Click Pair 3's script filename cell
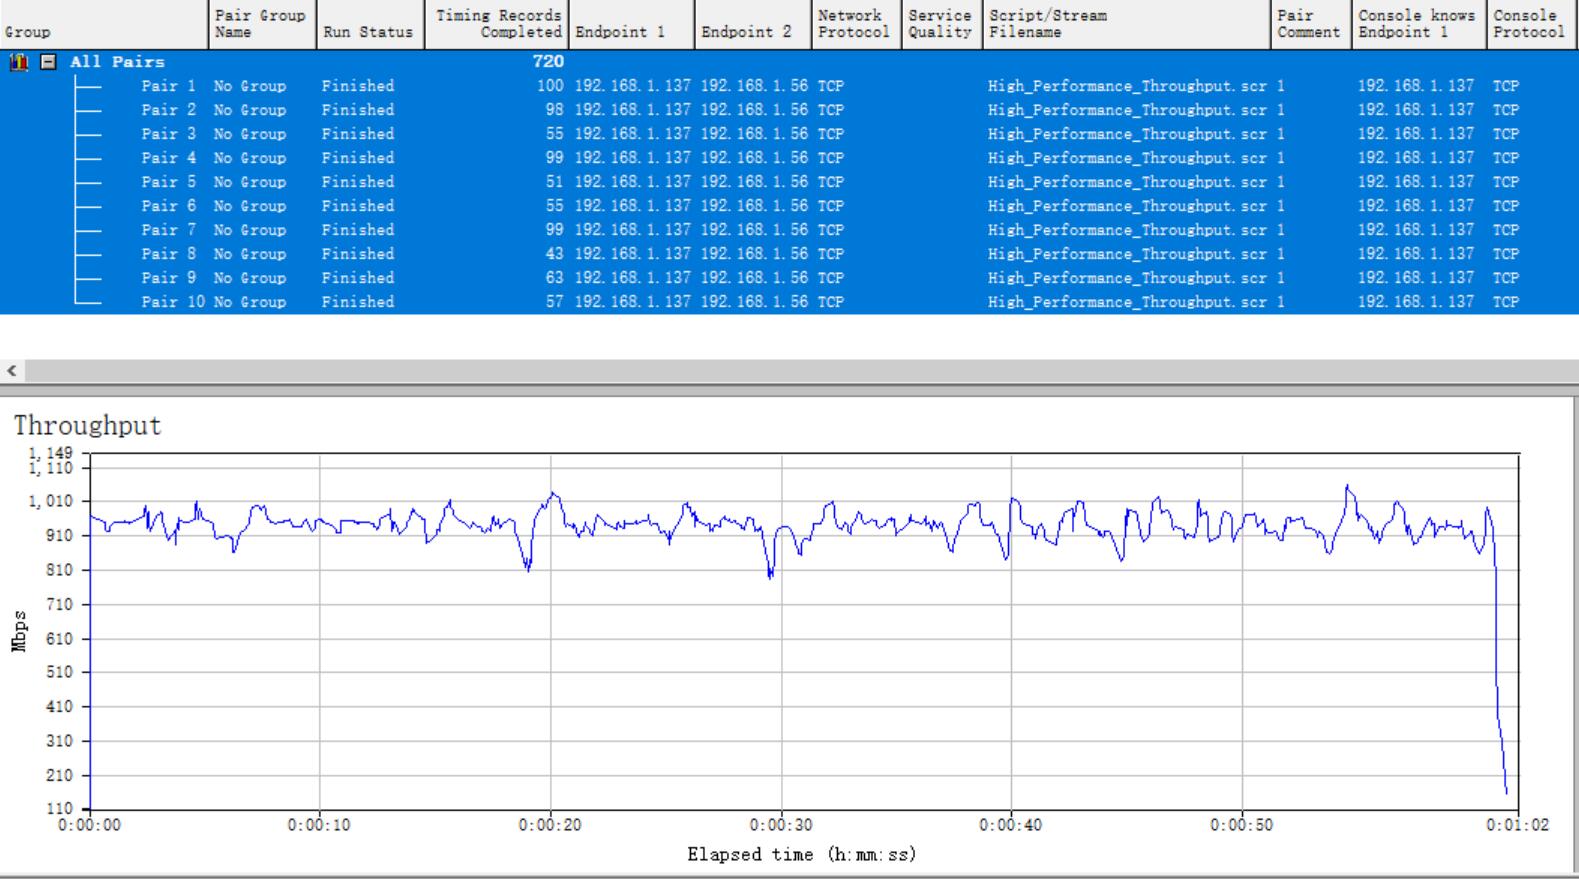This screenshot has width=1579, height=879. [1126, 134]
